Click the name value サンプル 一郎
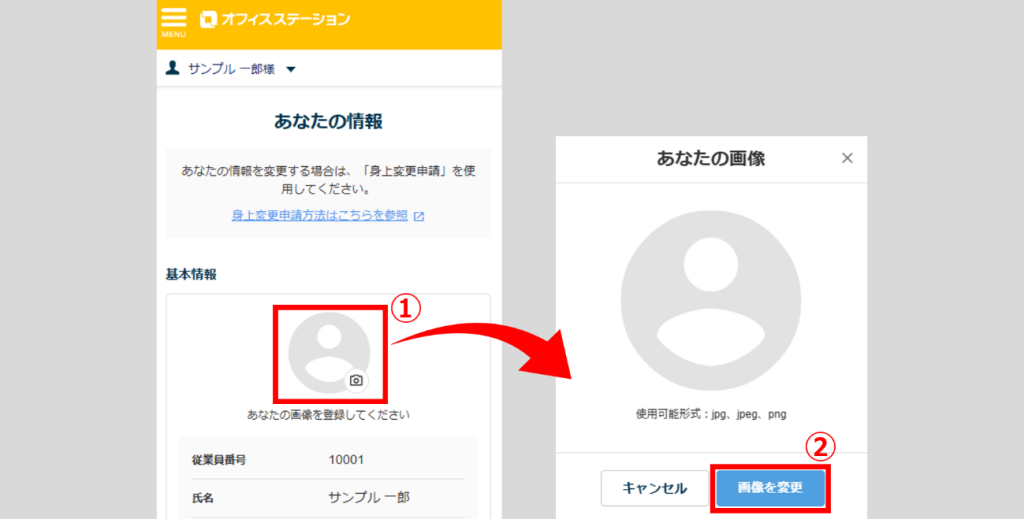 pyautogui.click(x=369, y=497)
